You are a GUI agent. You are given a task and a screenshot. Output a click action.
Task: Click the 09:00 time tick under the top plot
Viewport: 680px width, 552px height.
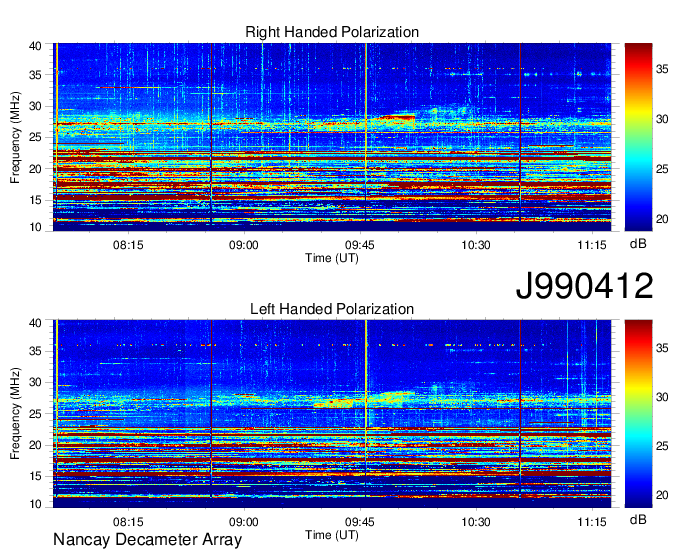(x=244, y=245)
